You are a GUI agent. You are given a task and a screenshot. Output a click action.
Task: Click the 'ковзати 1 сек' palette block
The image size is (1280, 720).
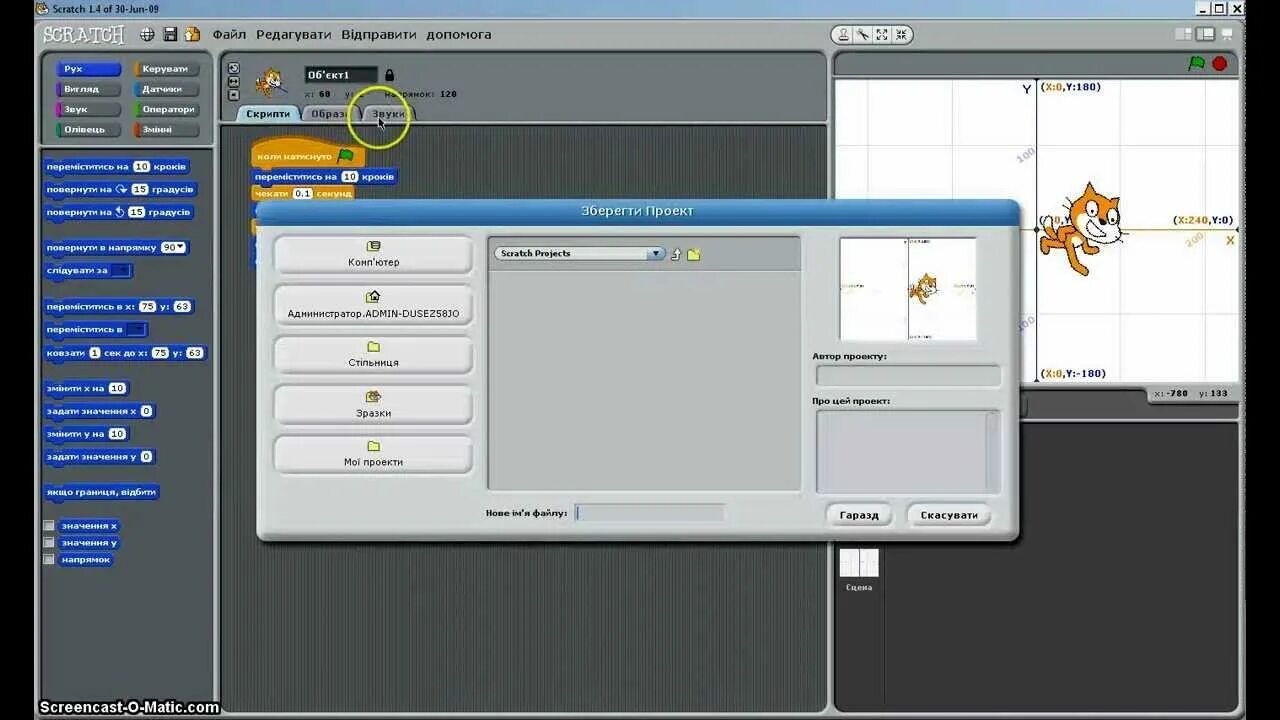pos(125,353)
